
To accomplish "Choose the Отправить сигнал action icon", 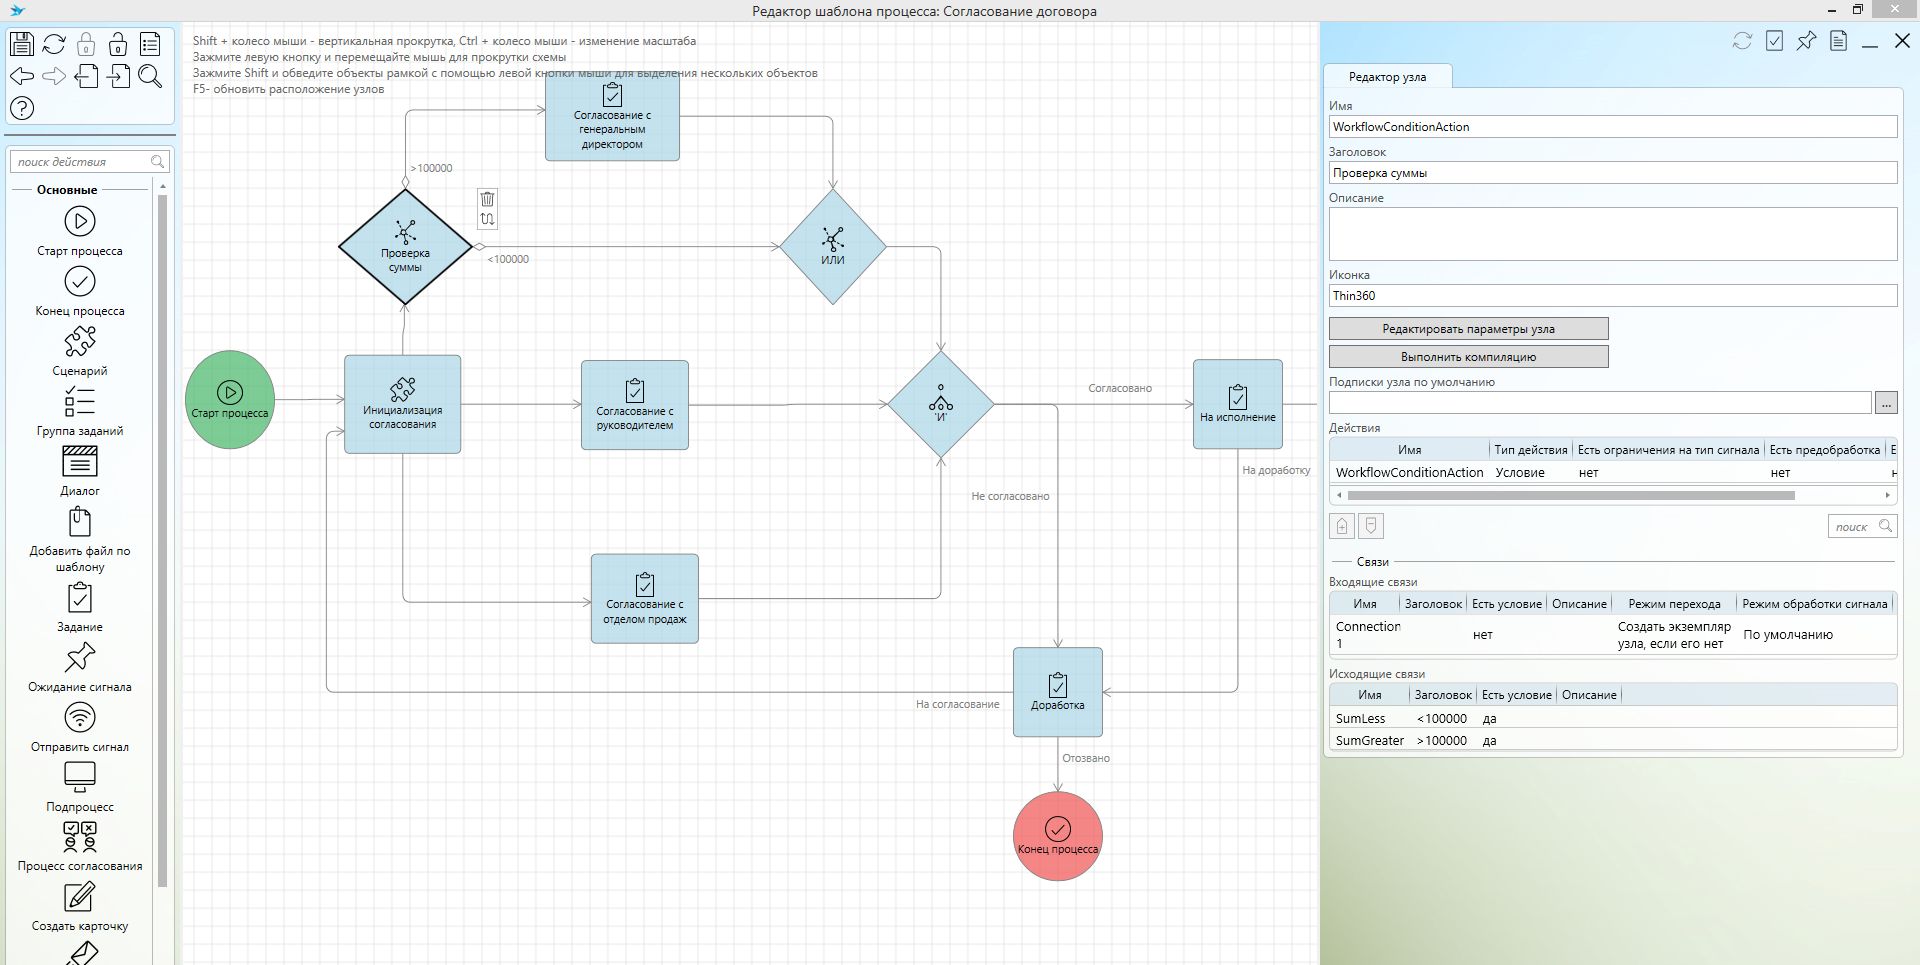I will [80, 718].
